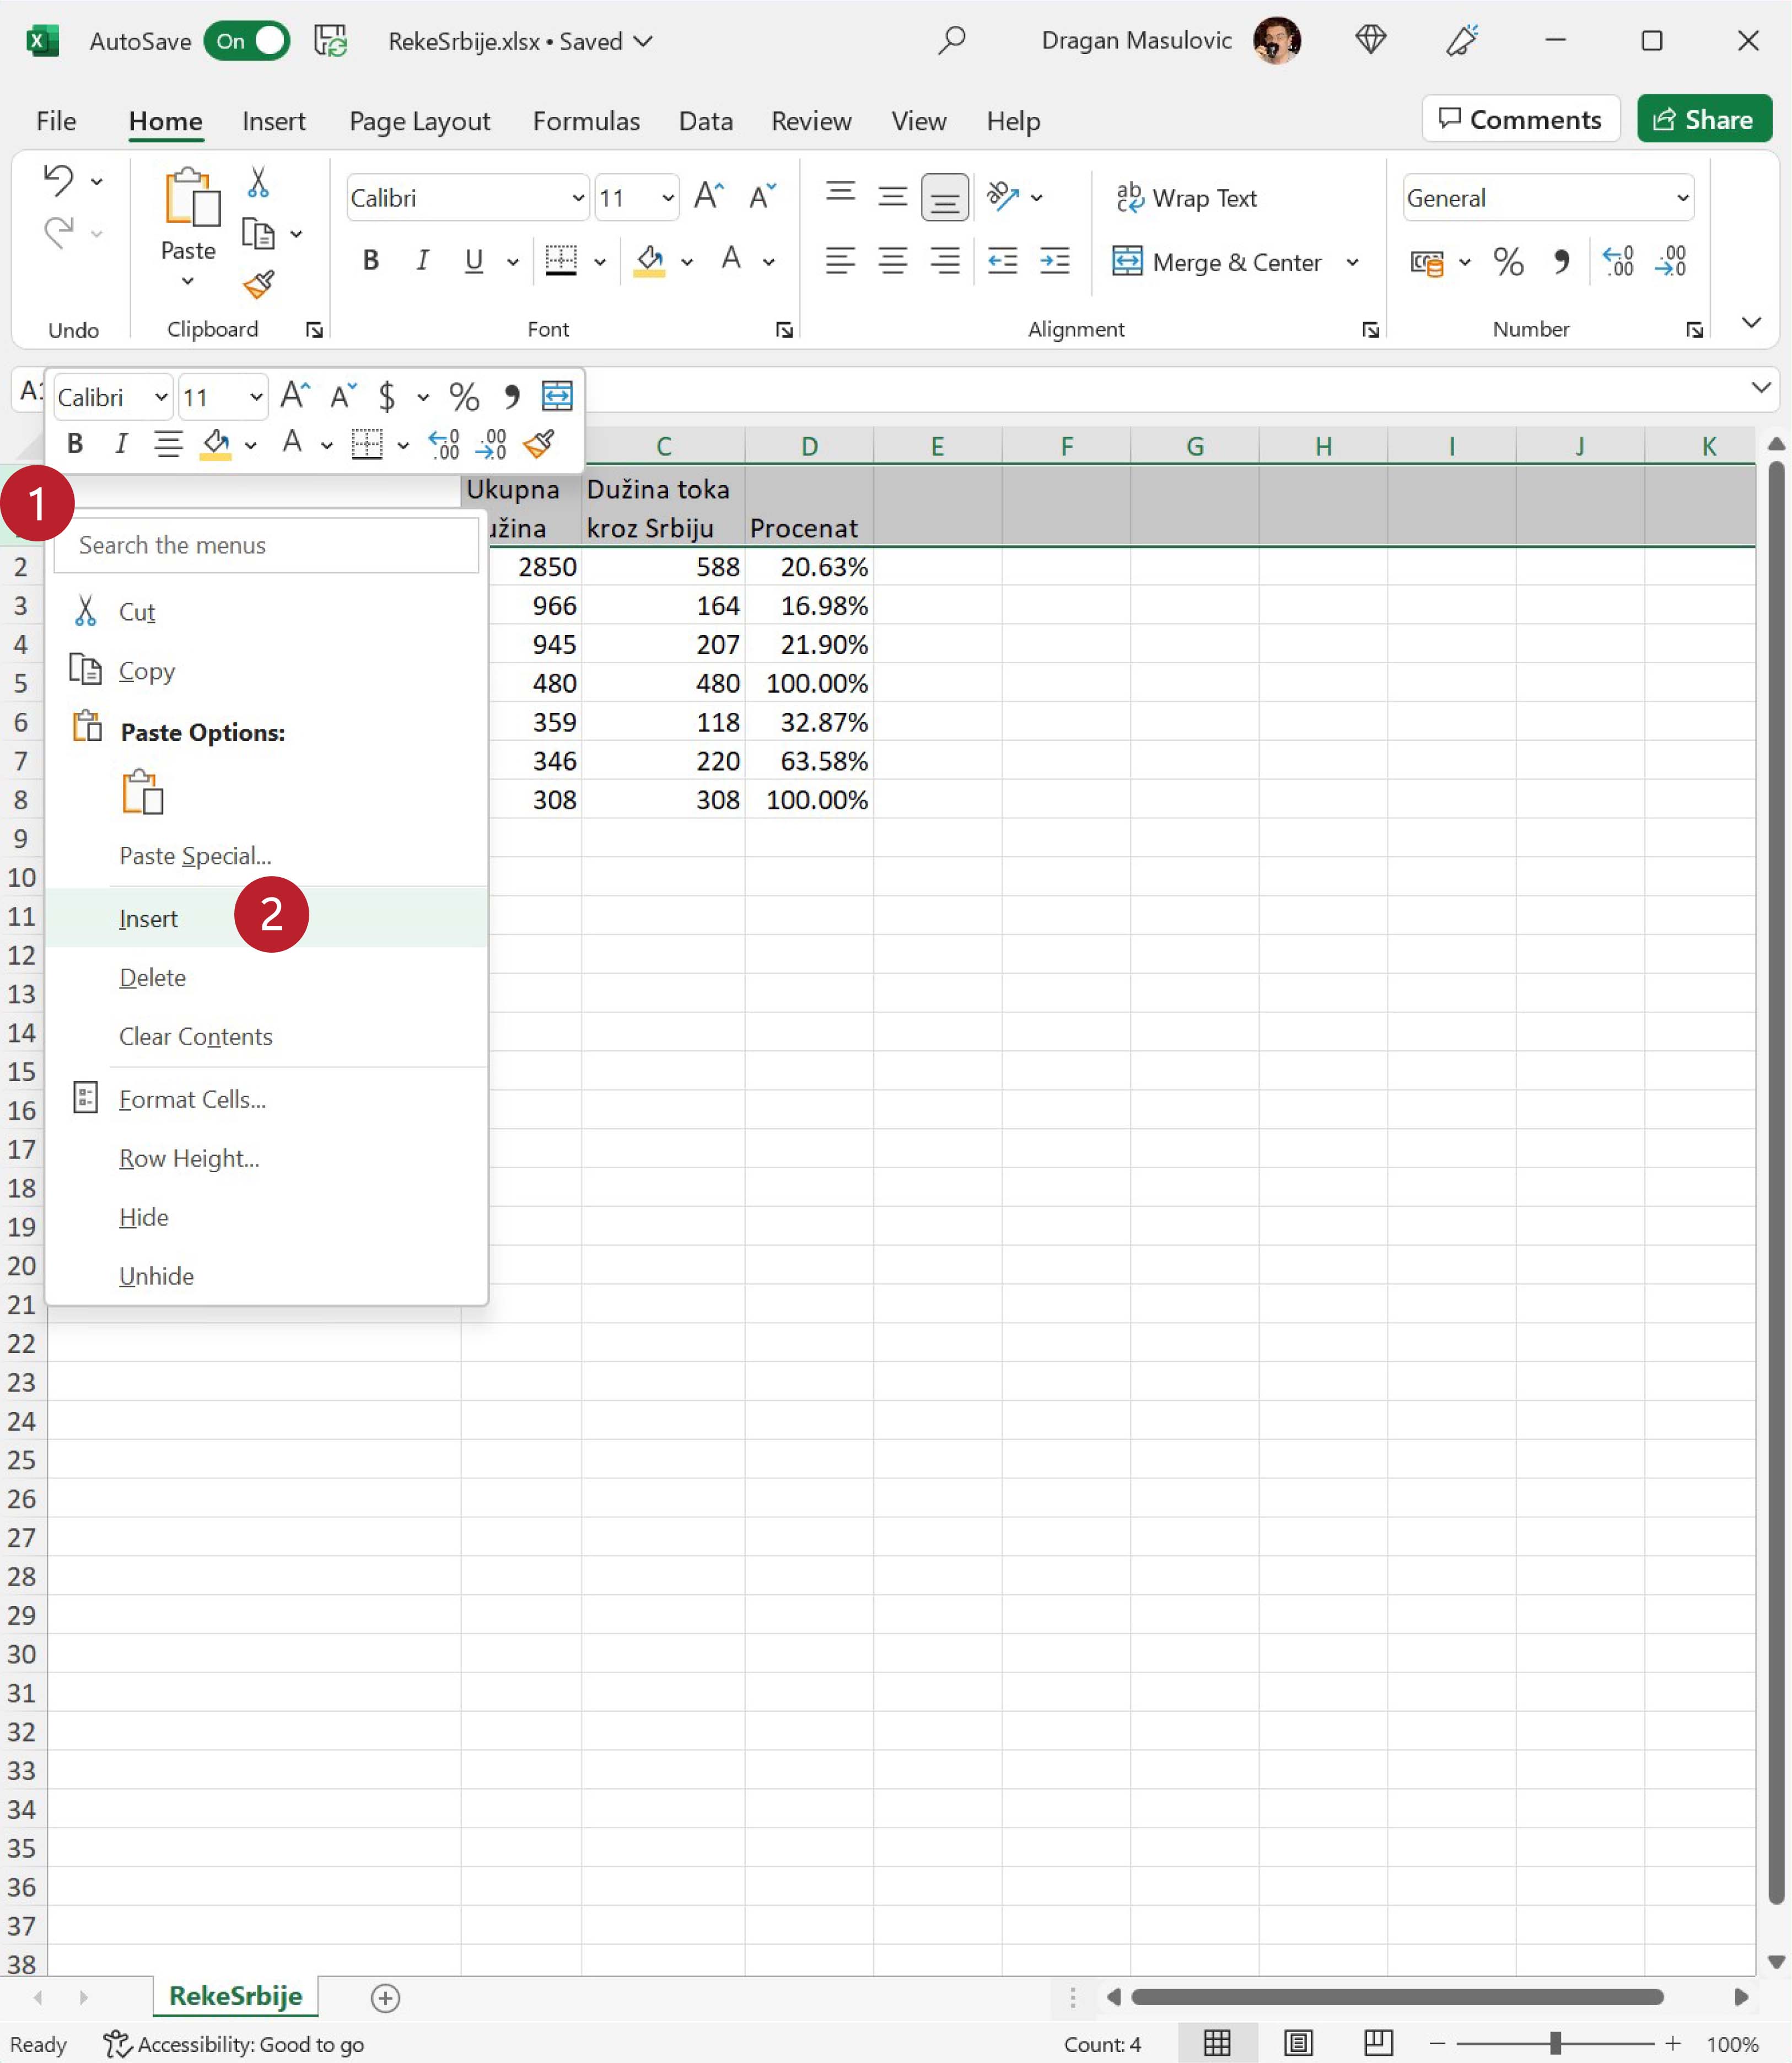Open the ribbon Calibri font name dropdown
Viewport: 1792px width, 2063px height.
tap(578, 198)
